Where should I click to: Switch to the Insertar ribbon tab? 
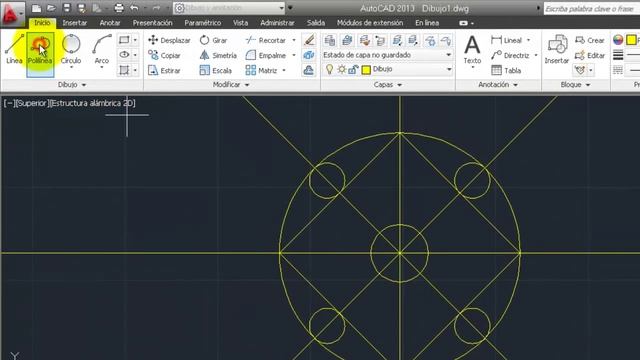pos(75,23)
